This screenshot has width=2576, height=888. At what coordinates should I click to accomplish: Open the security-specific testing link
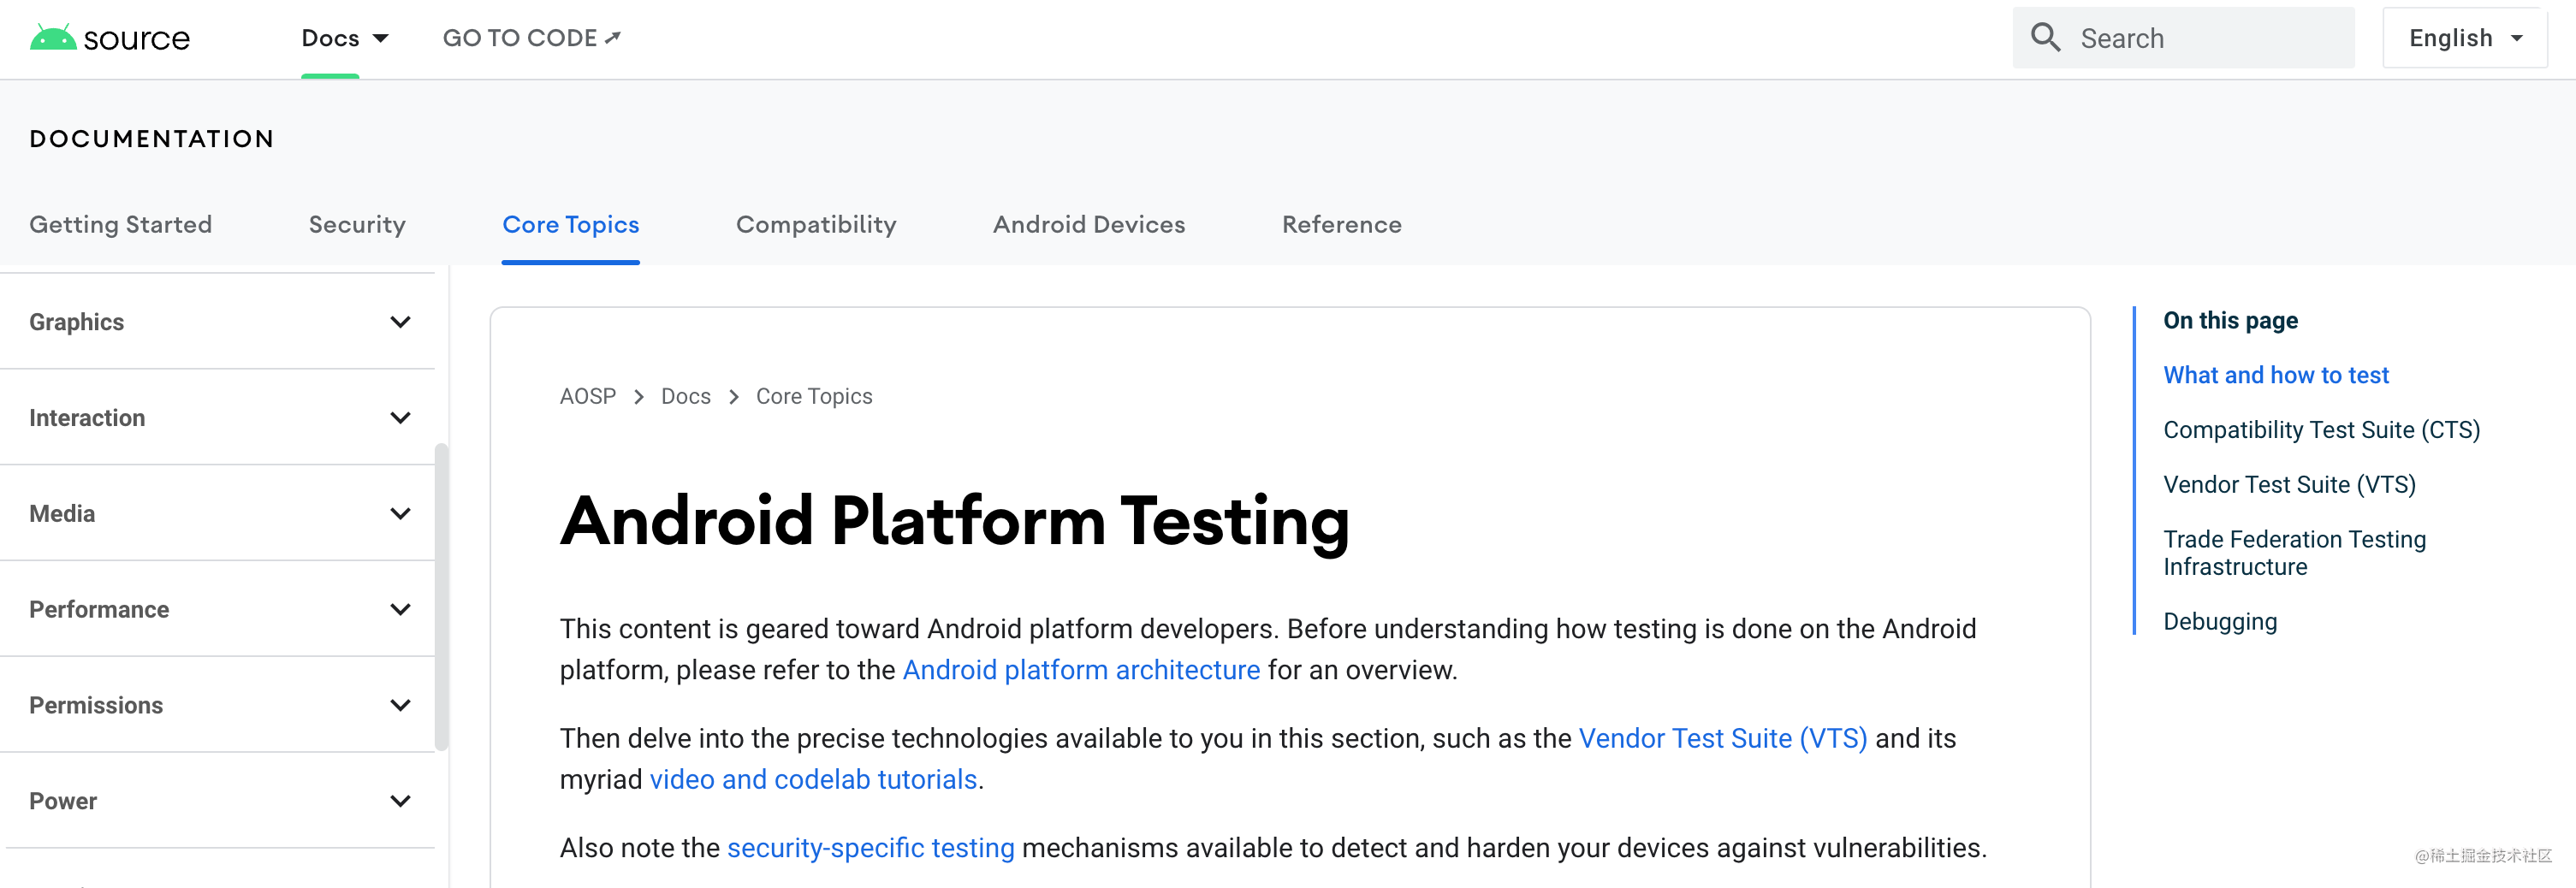[x=870, y=848]
